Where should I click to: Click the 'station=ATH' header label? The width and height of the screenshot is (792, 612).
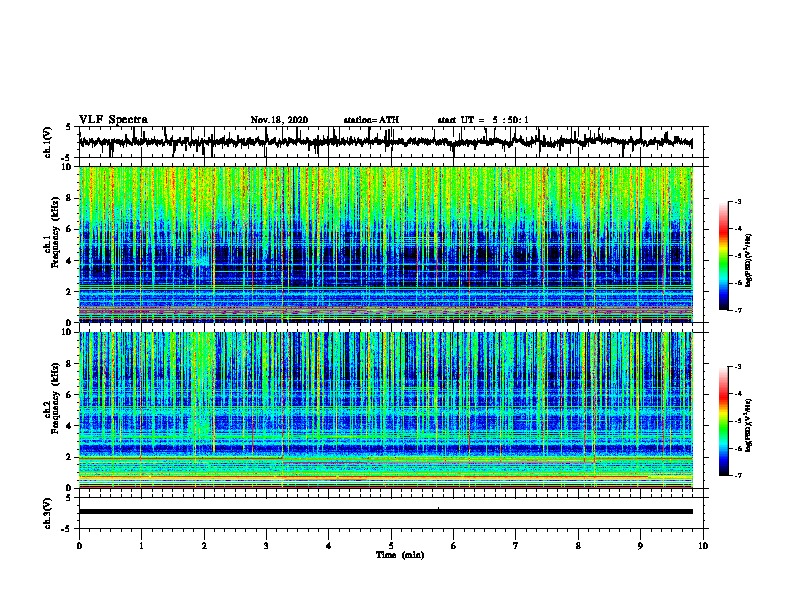coord(371,120)
